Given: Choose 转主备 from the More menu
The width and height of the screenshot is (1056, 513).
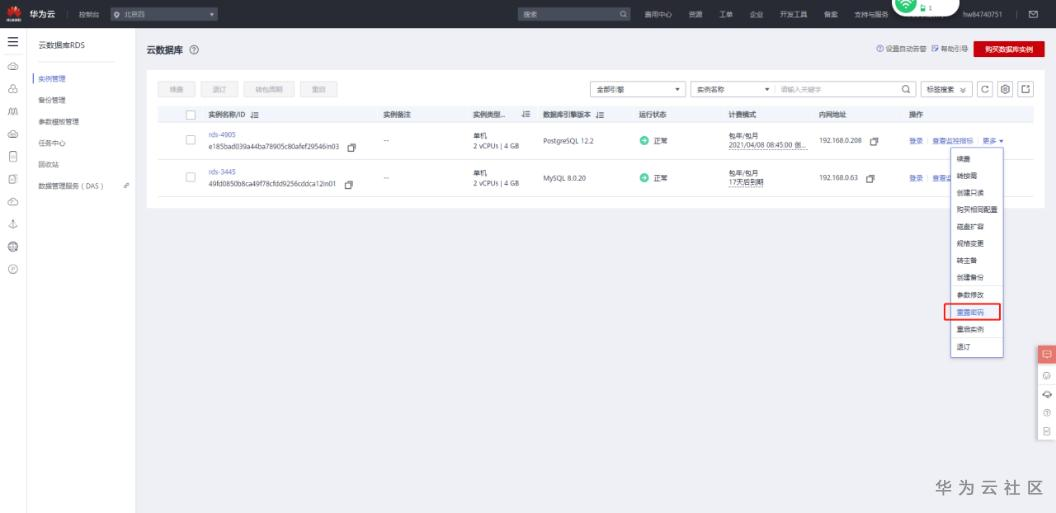Looking at the screenshot, I should click(966, 261).
